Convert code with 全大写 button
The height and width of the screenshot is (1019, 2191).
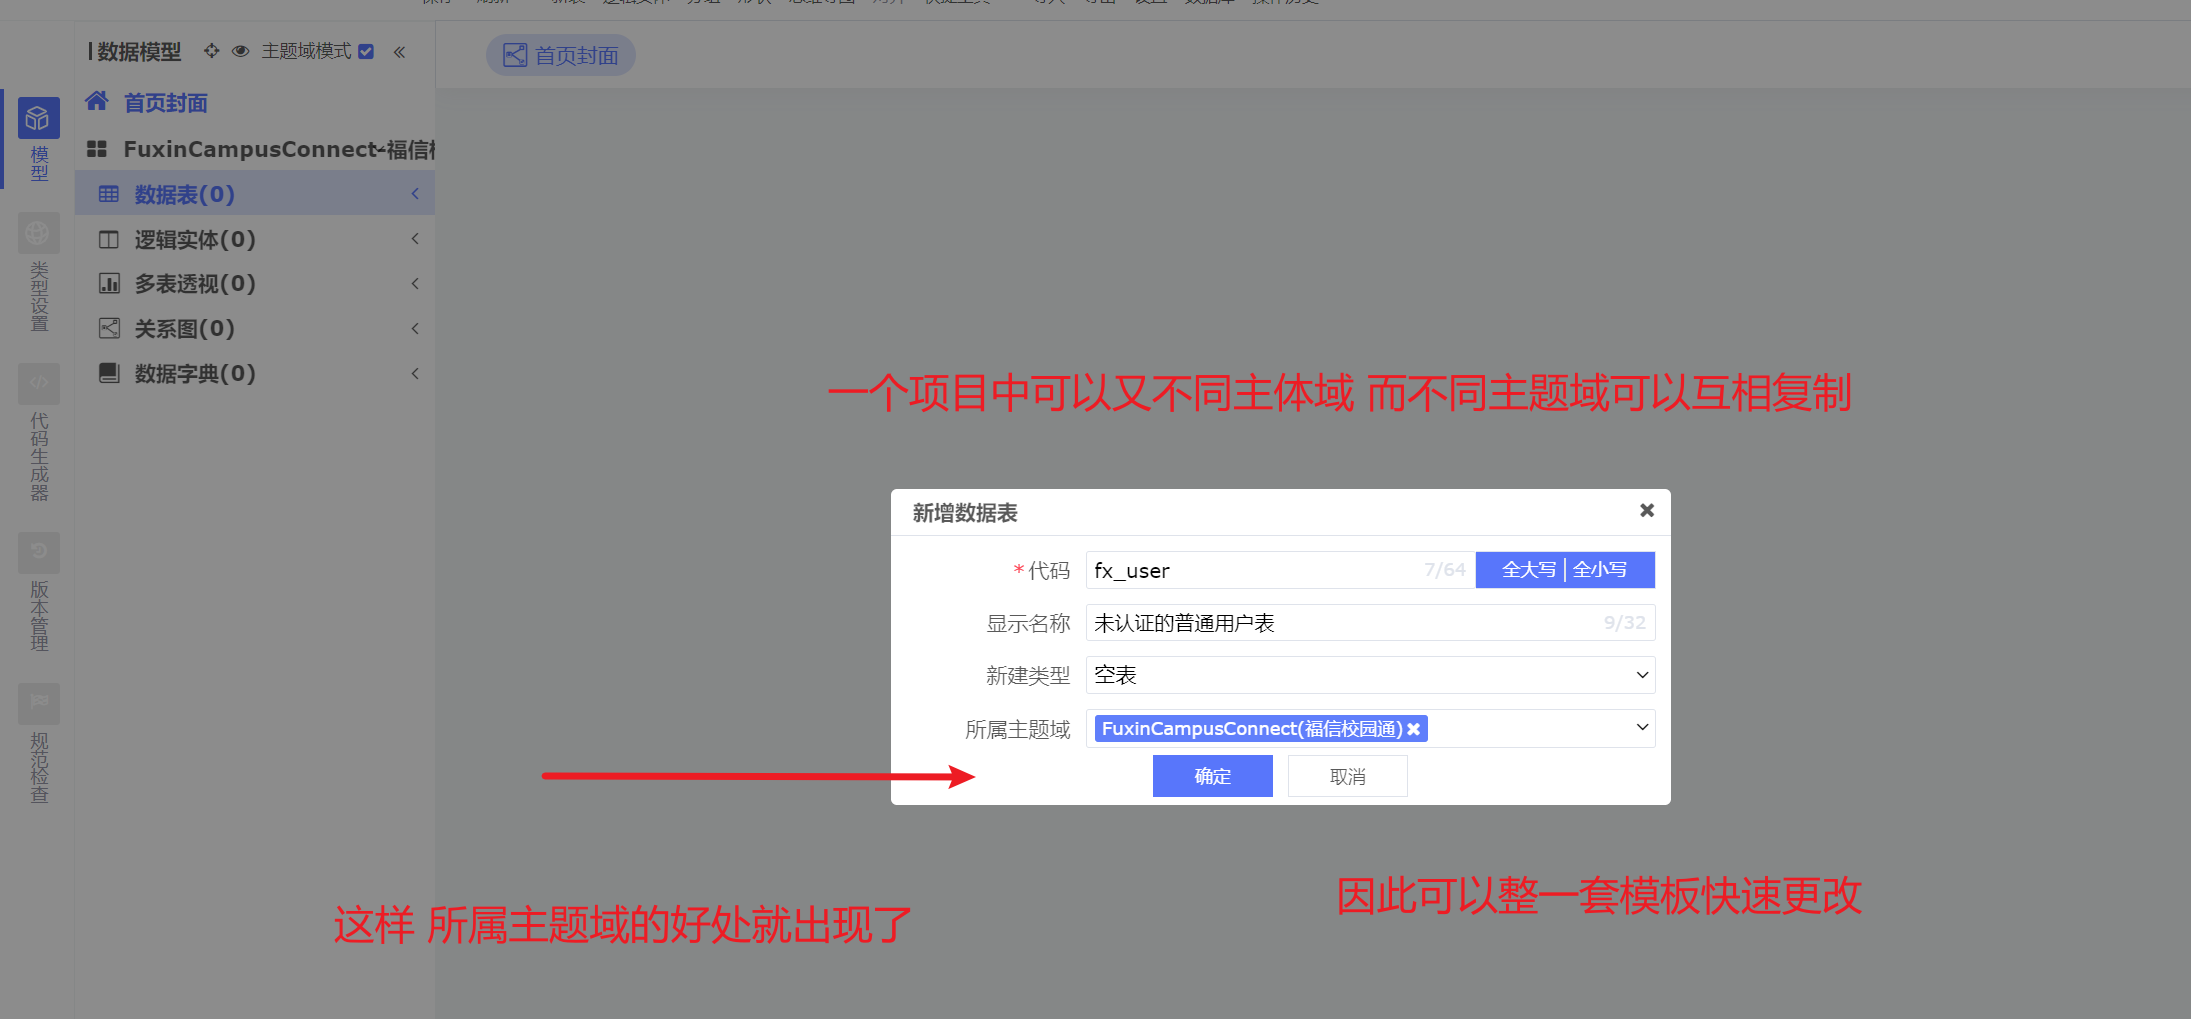[1529, 570]
